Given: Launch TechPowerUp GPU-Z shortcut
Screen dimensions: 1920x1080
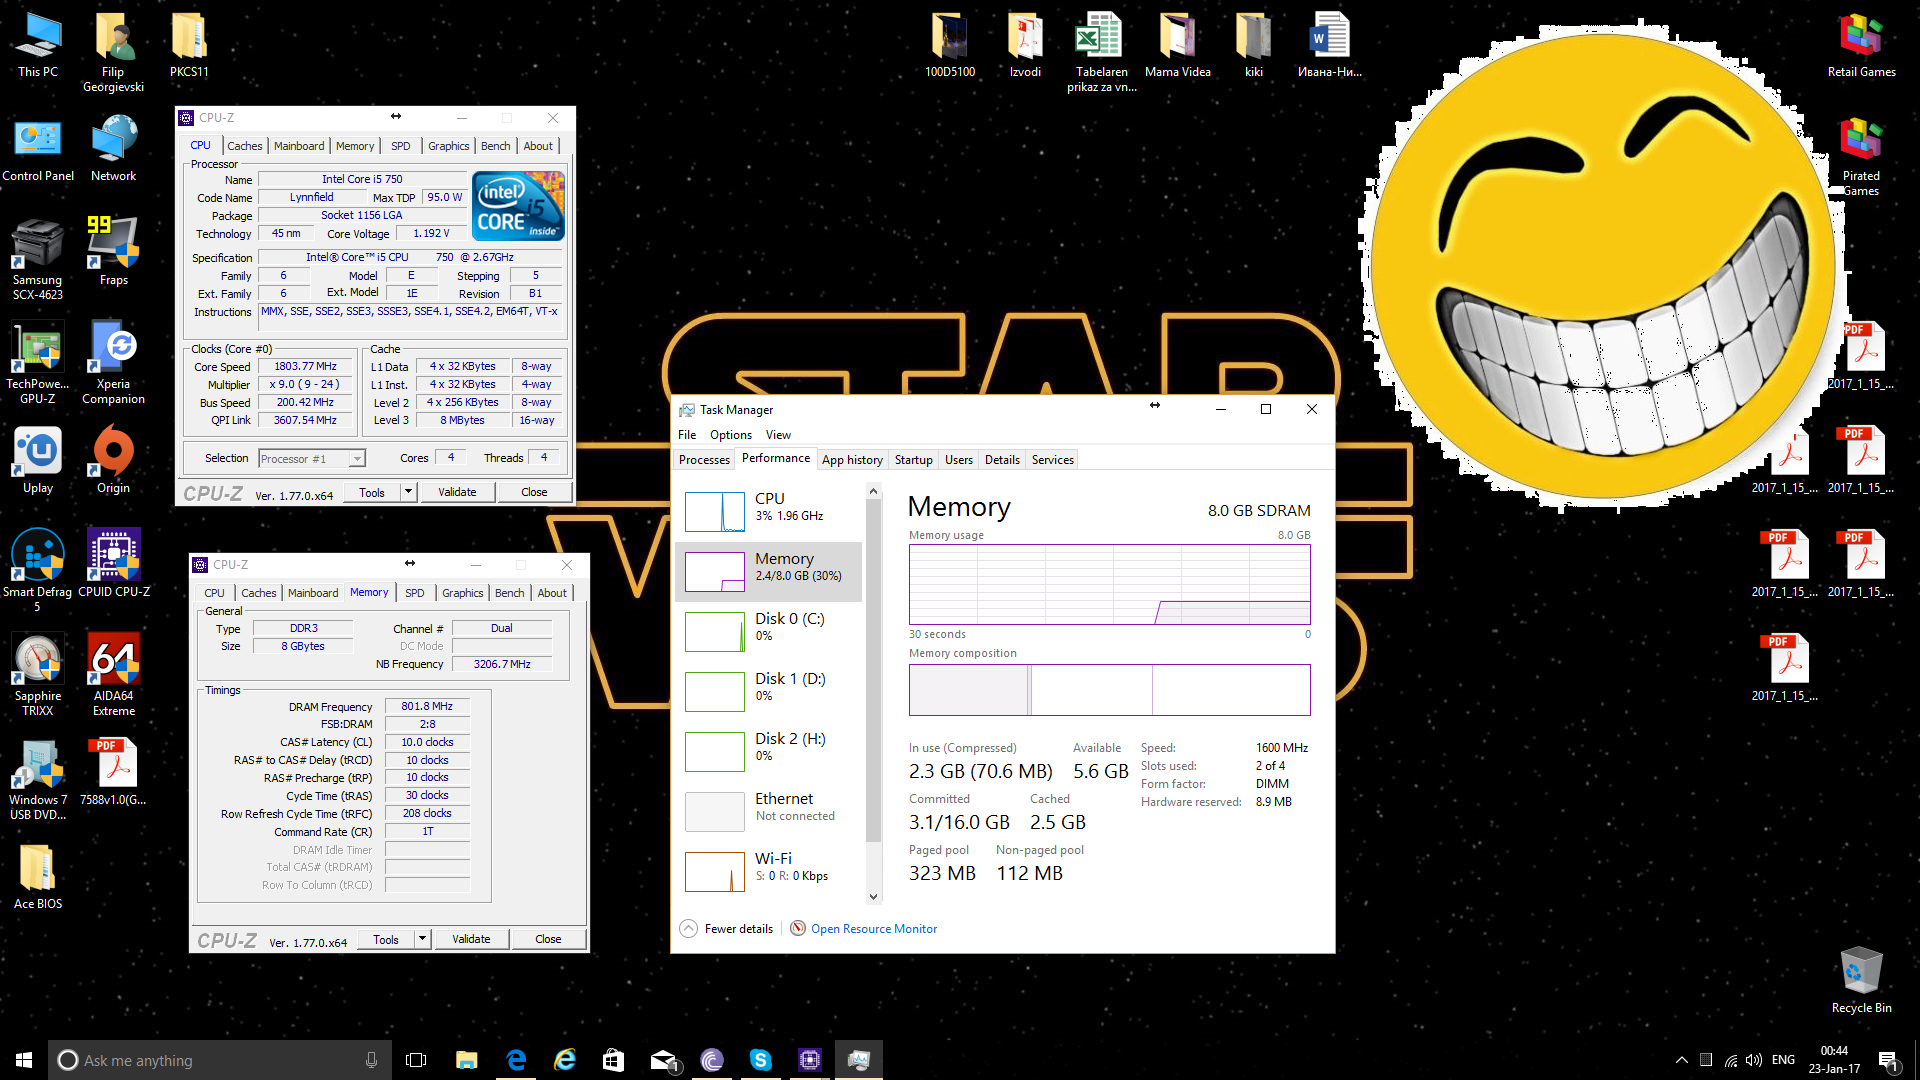Looking at the screenshot, I should [x=38, y=364].
